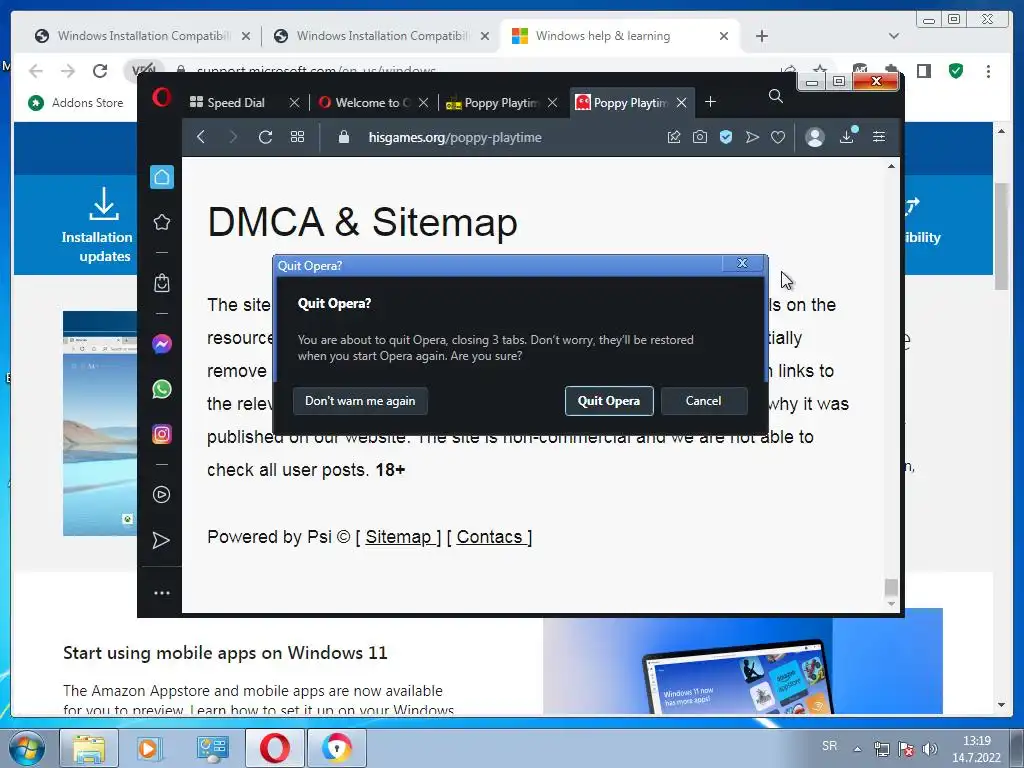This screenshot has height=768, width=1024.
Task: Open Chrome three-dot menu
Action: pos(989,71)
